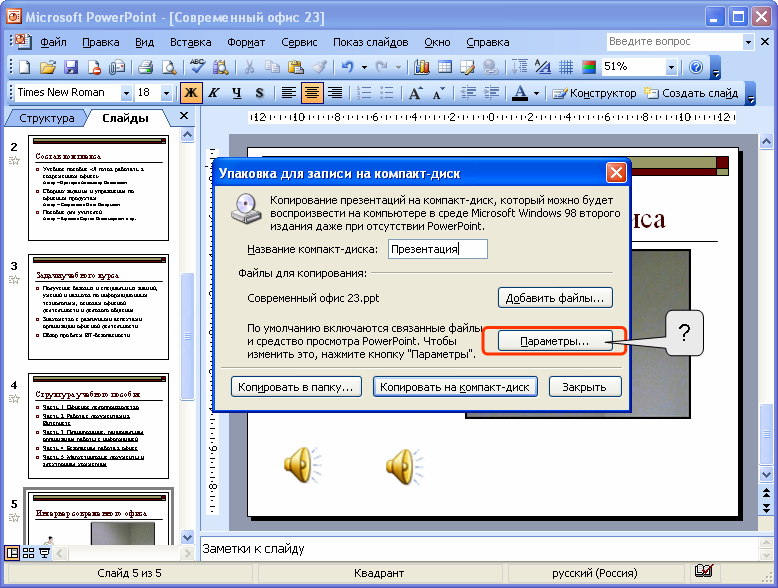Screen dimensions: 778x588
Task: Click the email attachment icon
Action: coord(117,67)
